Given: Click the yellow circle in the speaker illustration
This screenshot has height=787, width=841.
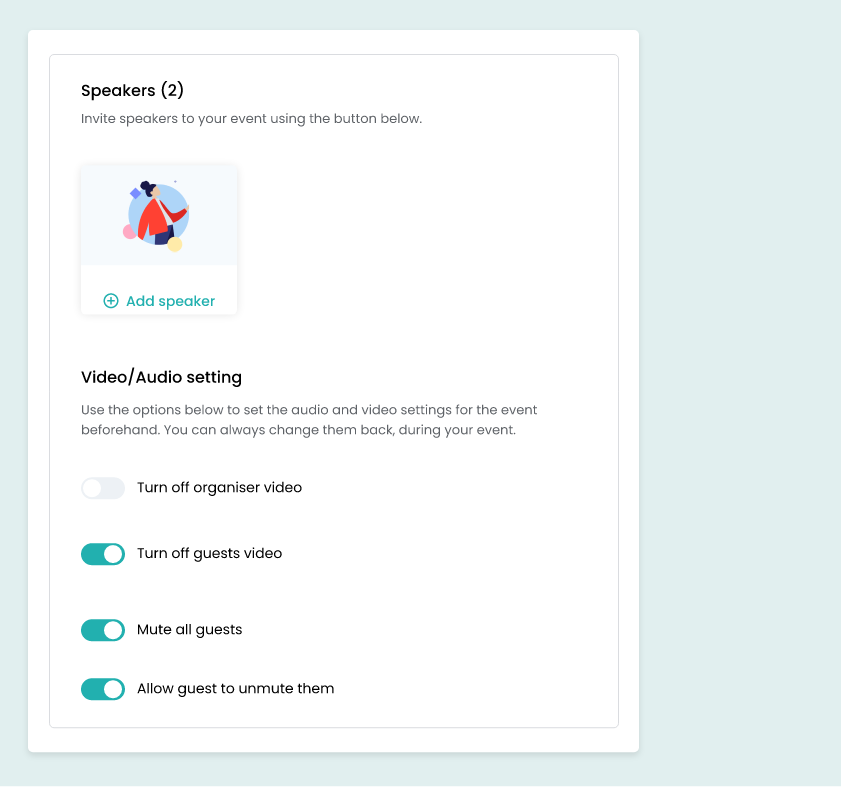Looking at the screenshot, I should 175,245.
